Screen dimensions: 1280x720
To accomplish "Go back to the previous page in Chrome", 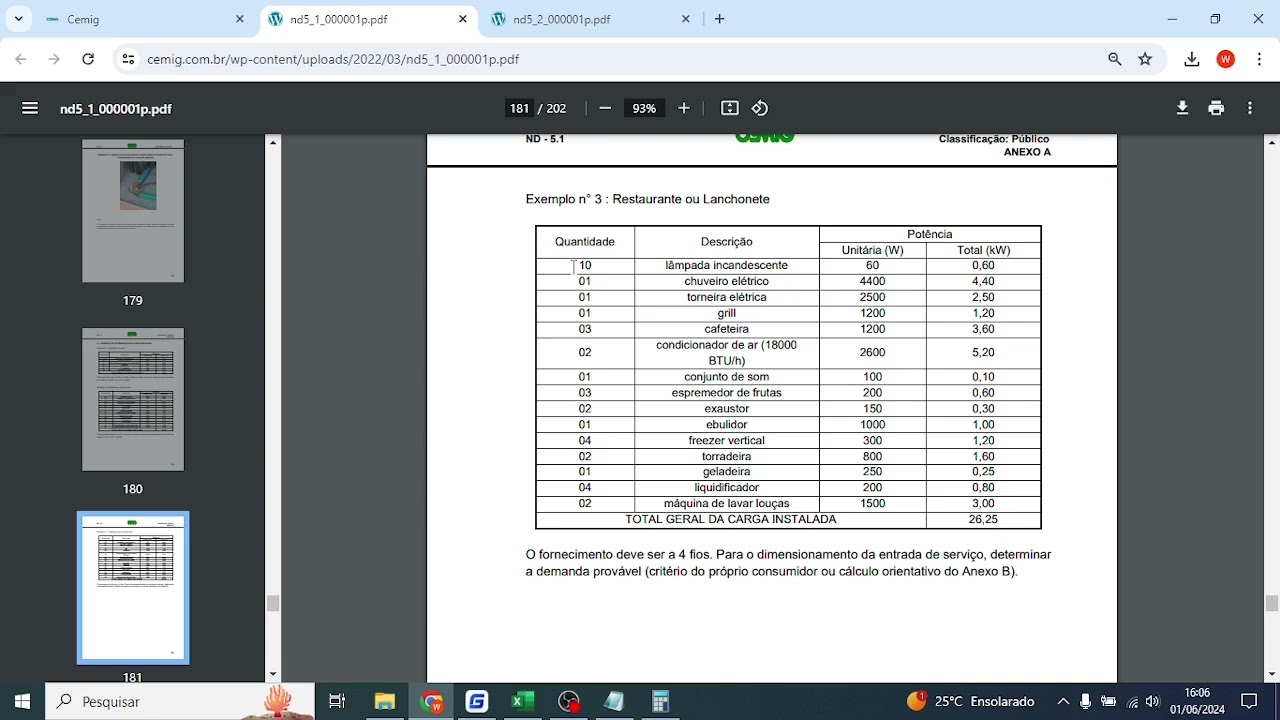I will pyautogui.click(x=21, y=59).
